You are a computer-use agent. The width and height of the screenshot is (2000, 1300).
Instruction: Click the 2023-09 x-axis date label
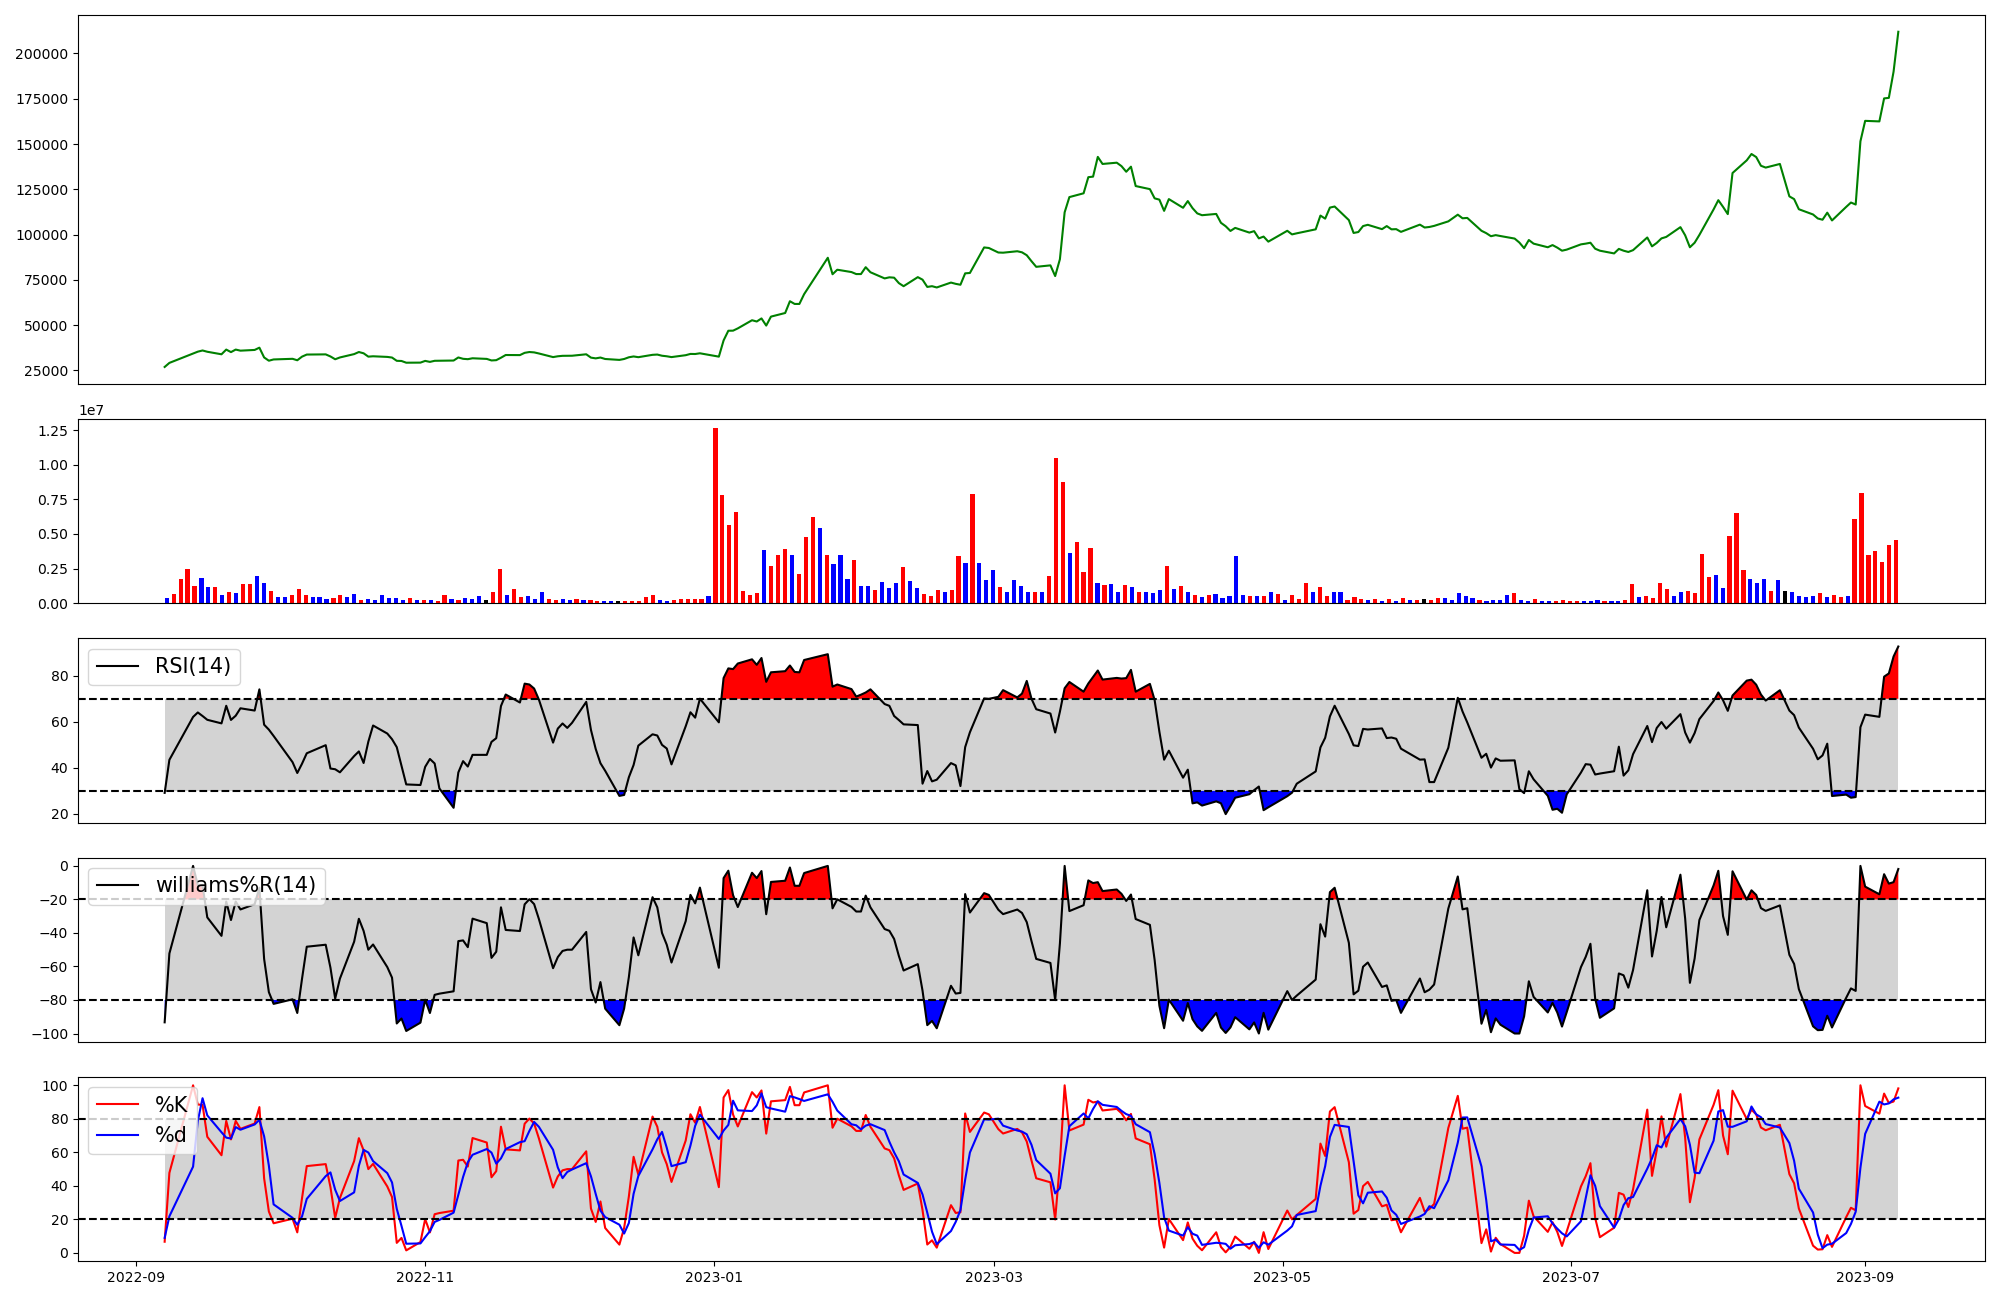point(1866,1276)
